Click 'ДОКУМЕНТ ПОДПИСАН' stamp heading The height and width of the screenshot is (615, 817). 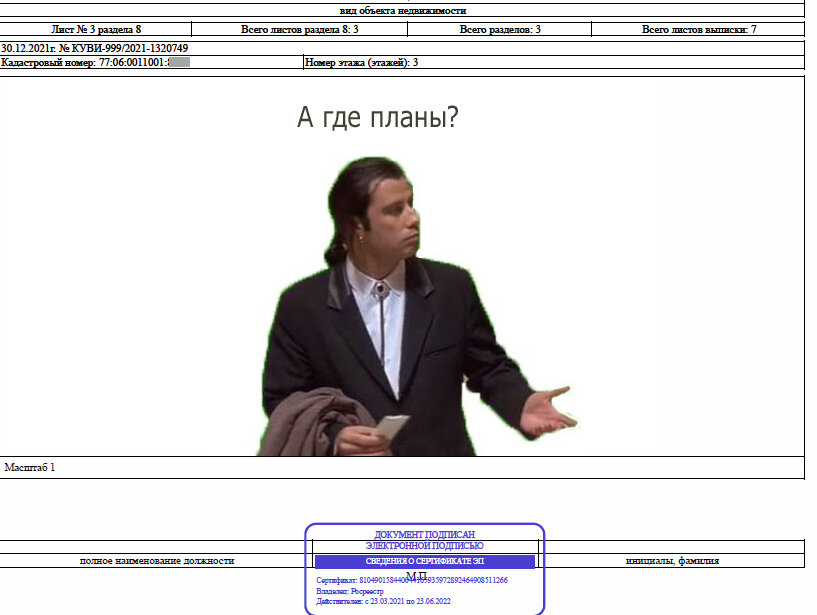click(x=425, y=534)
